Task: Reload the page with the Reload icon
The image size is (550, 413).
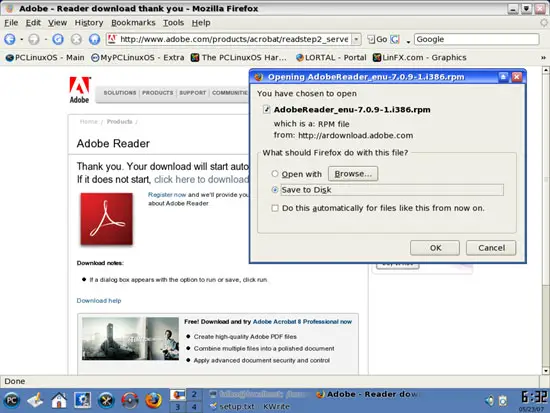Action: click(58, 39)
